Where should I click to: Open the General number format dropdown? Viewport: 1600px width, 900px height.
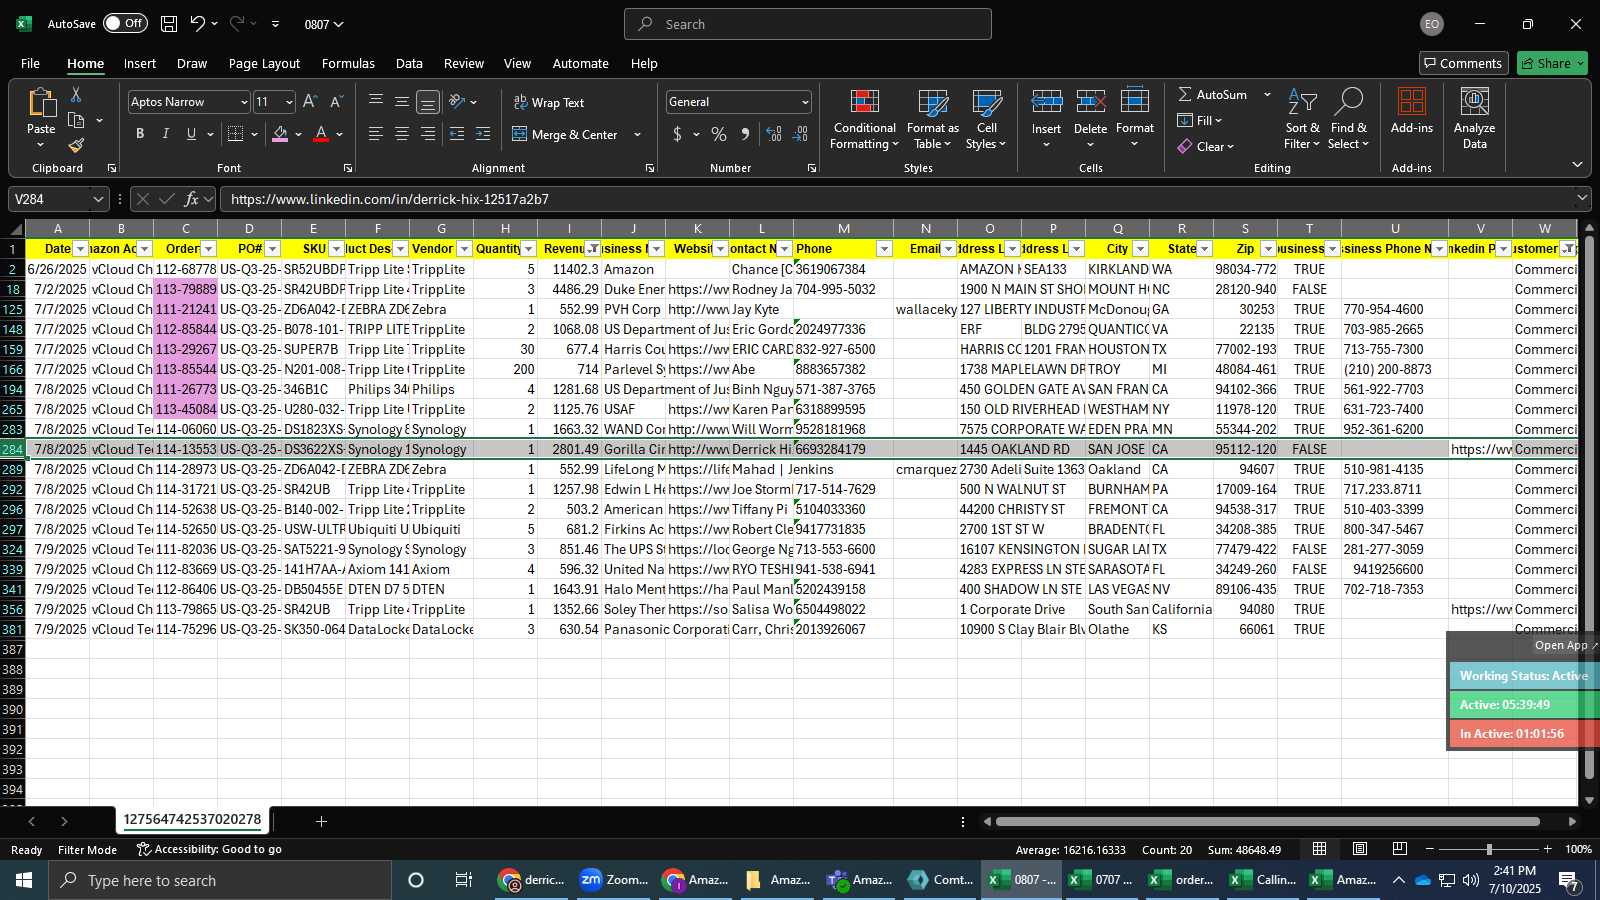[x=804, y=102]
